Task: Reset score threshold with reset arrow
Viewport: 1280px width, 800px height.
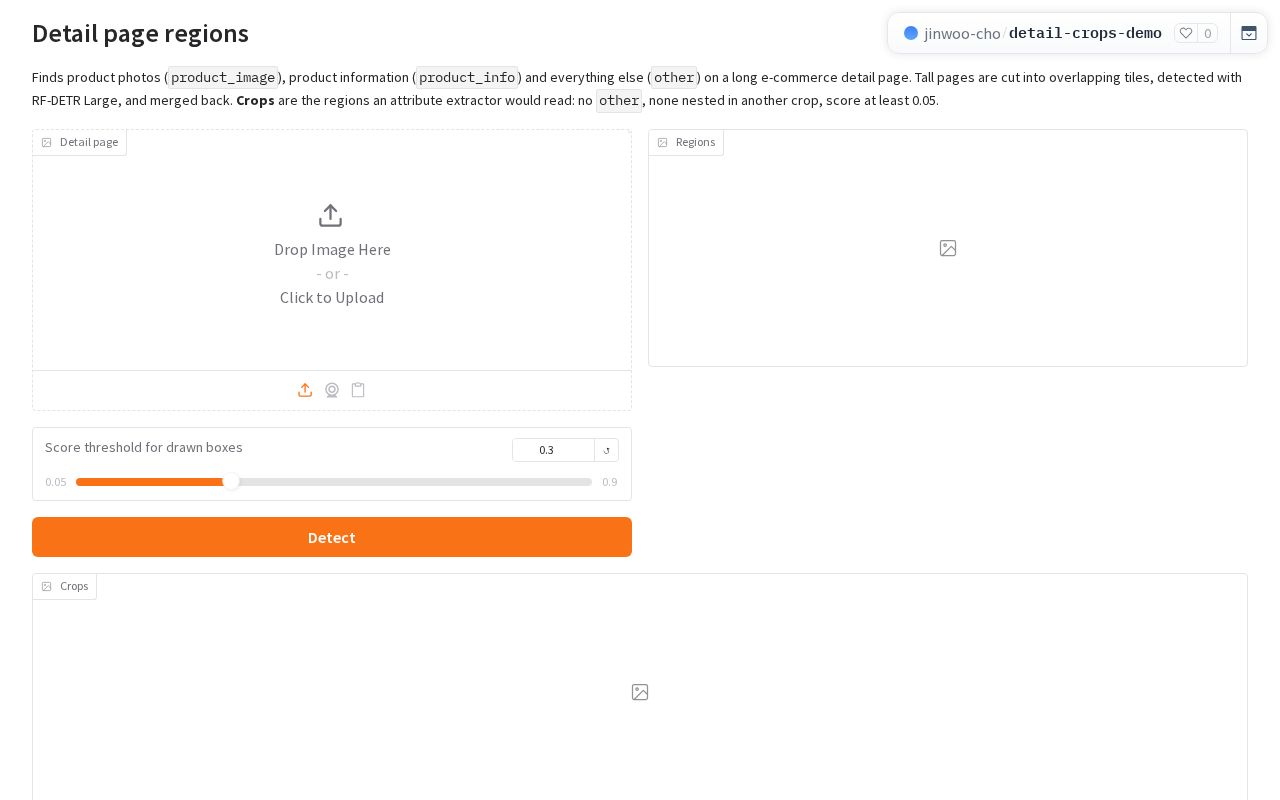Action: click(x=606, y=450)
